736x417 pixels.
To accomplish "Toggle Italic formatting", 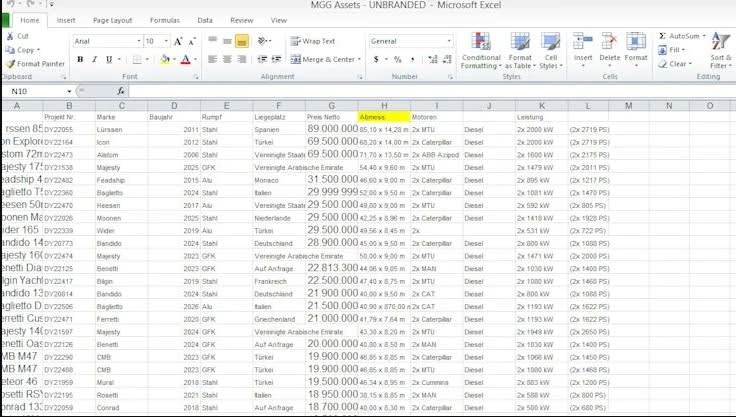I will pyautogui.click(x=94, y=60).
